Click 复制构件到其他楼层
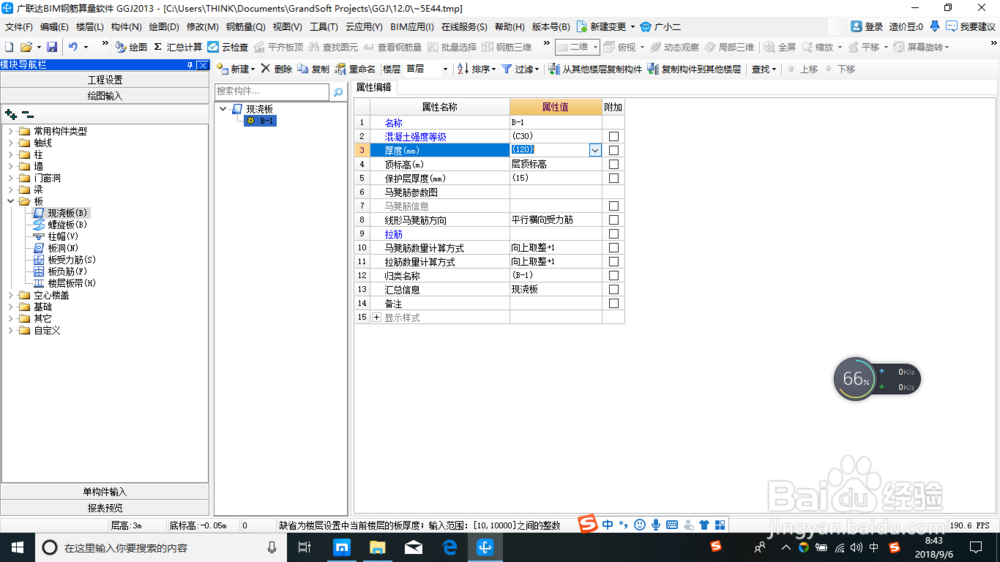 [694, 69]
